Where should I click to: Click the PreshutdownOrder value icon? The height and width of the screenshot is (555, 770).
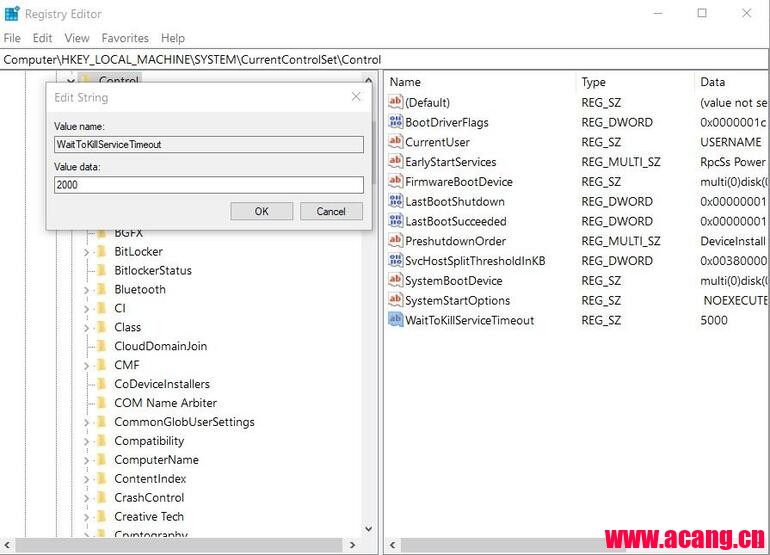[395, 241]
